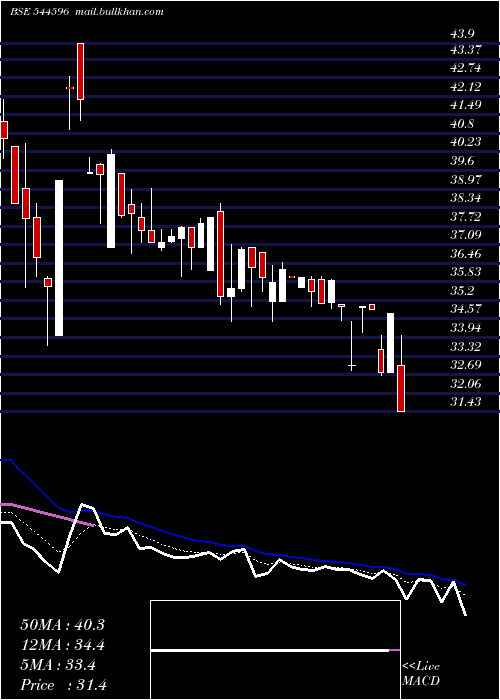Click the 33.94 price axis label
The height and width of the screenshot is (700, 500).
point(466,328)
